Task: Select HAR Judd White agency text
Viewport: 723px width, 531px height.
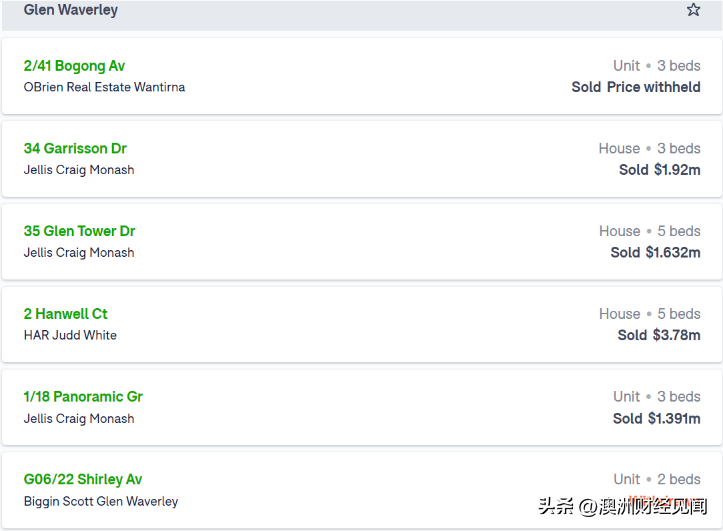Action: pyautogui.click(x=70, y=335)
